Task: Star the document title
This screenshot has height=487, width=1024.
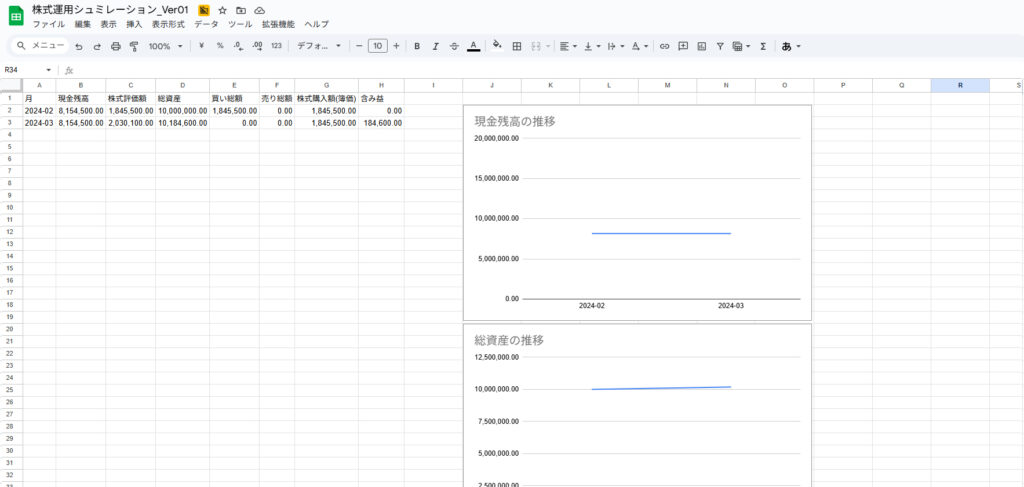Action: point(222,10)
